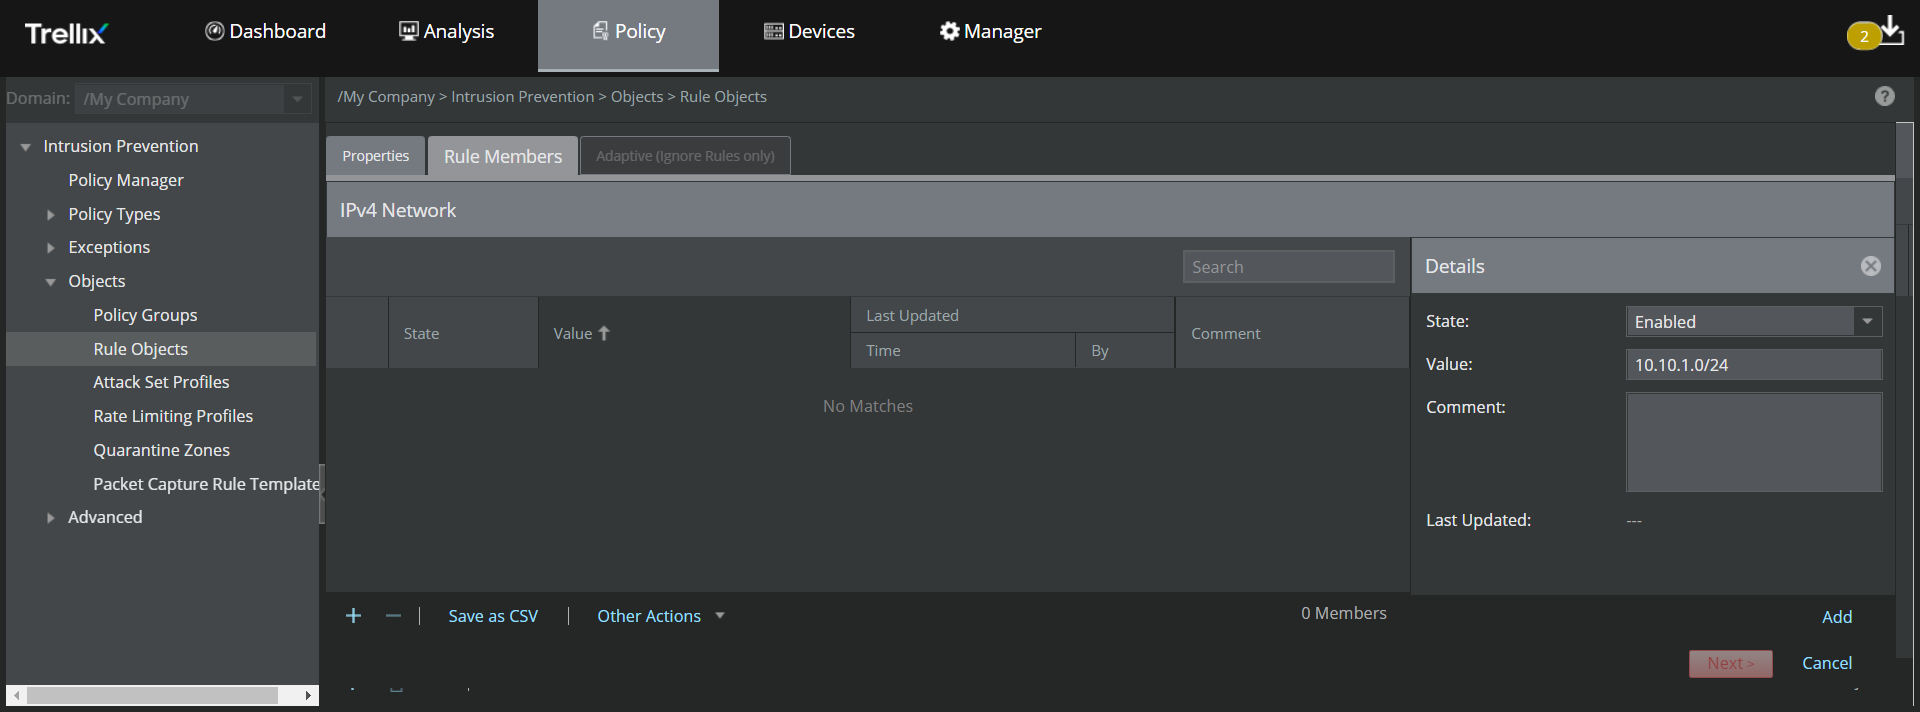This screenshot has height=712, width=1920.
Task: Open the Domain dropdown /My Company
Action: point(193,99)
